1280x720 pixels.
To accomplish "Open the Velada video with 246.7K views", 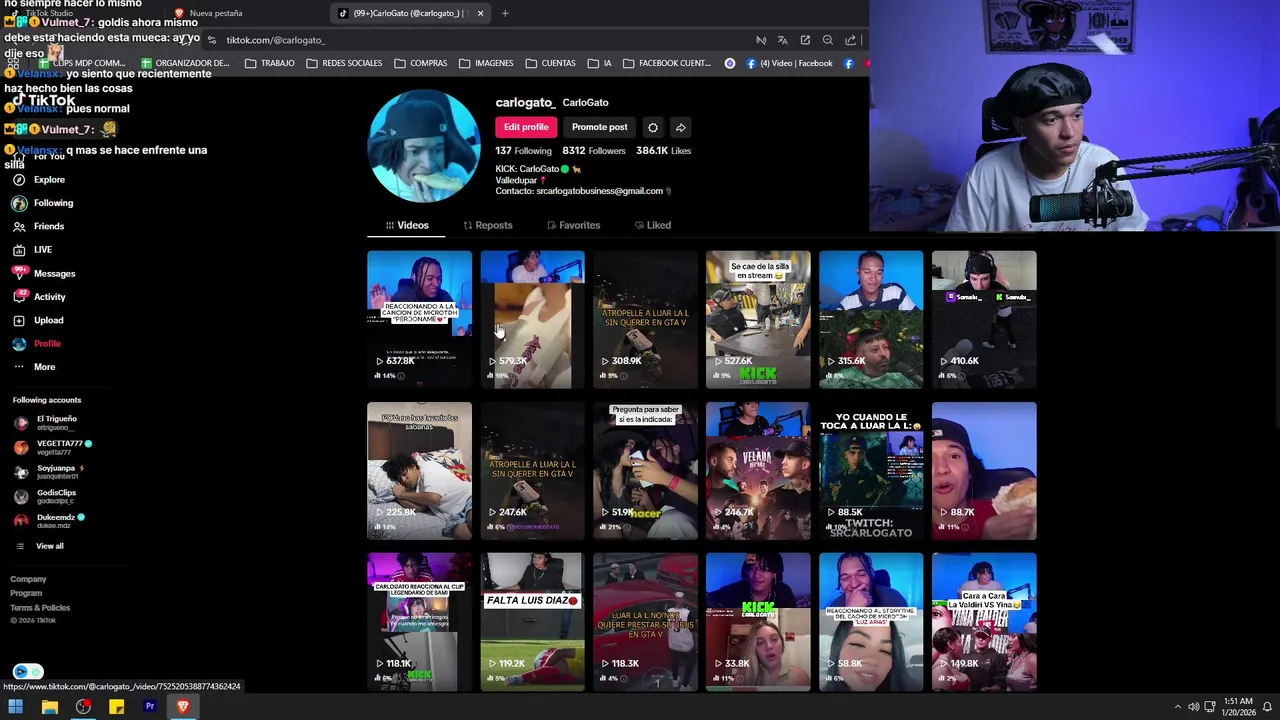I will click(x=758, y=471).
